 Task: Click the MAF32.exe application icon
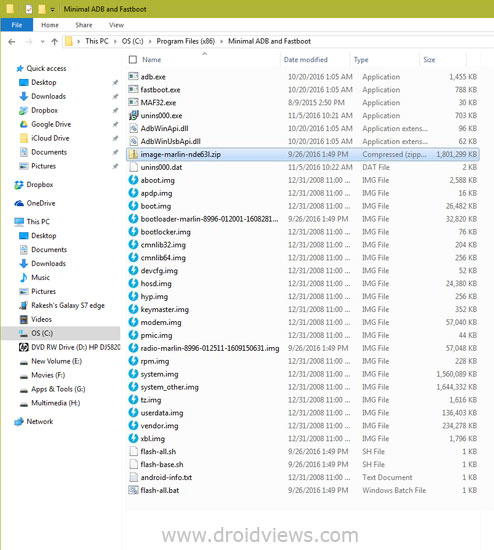coord(133,102)
